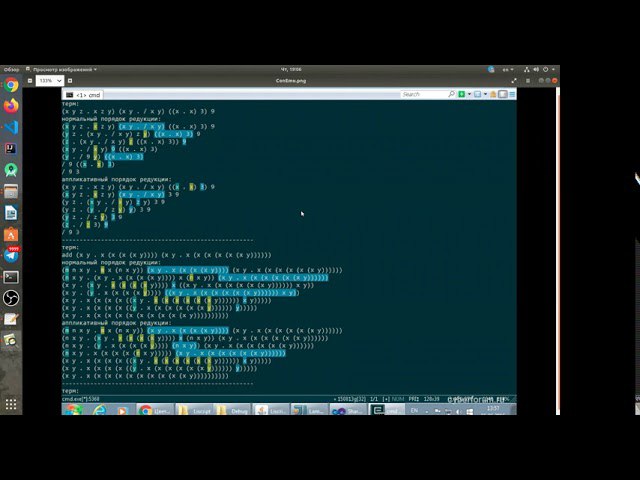Screen dimensions: 640x480
Task: Expand the new console dropdown arrow
Action: pyautogui.click(x=469, y=94)
